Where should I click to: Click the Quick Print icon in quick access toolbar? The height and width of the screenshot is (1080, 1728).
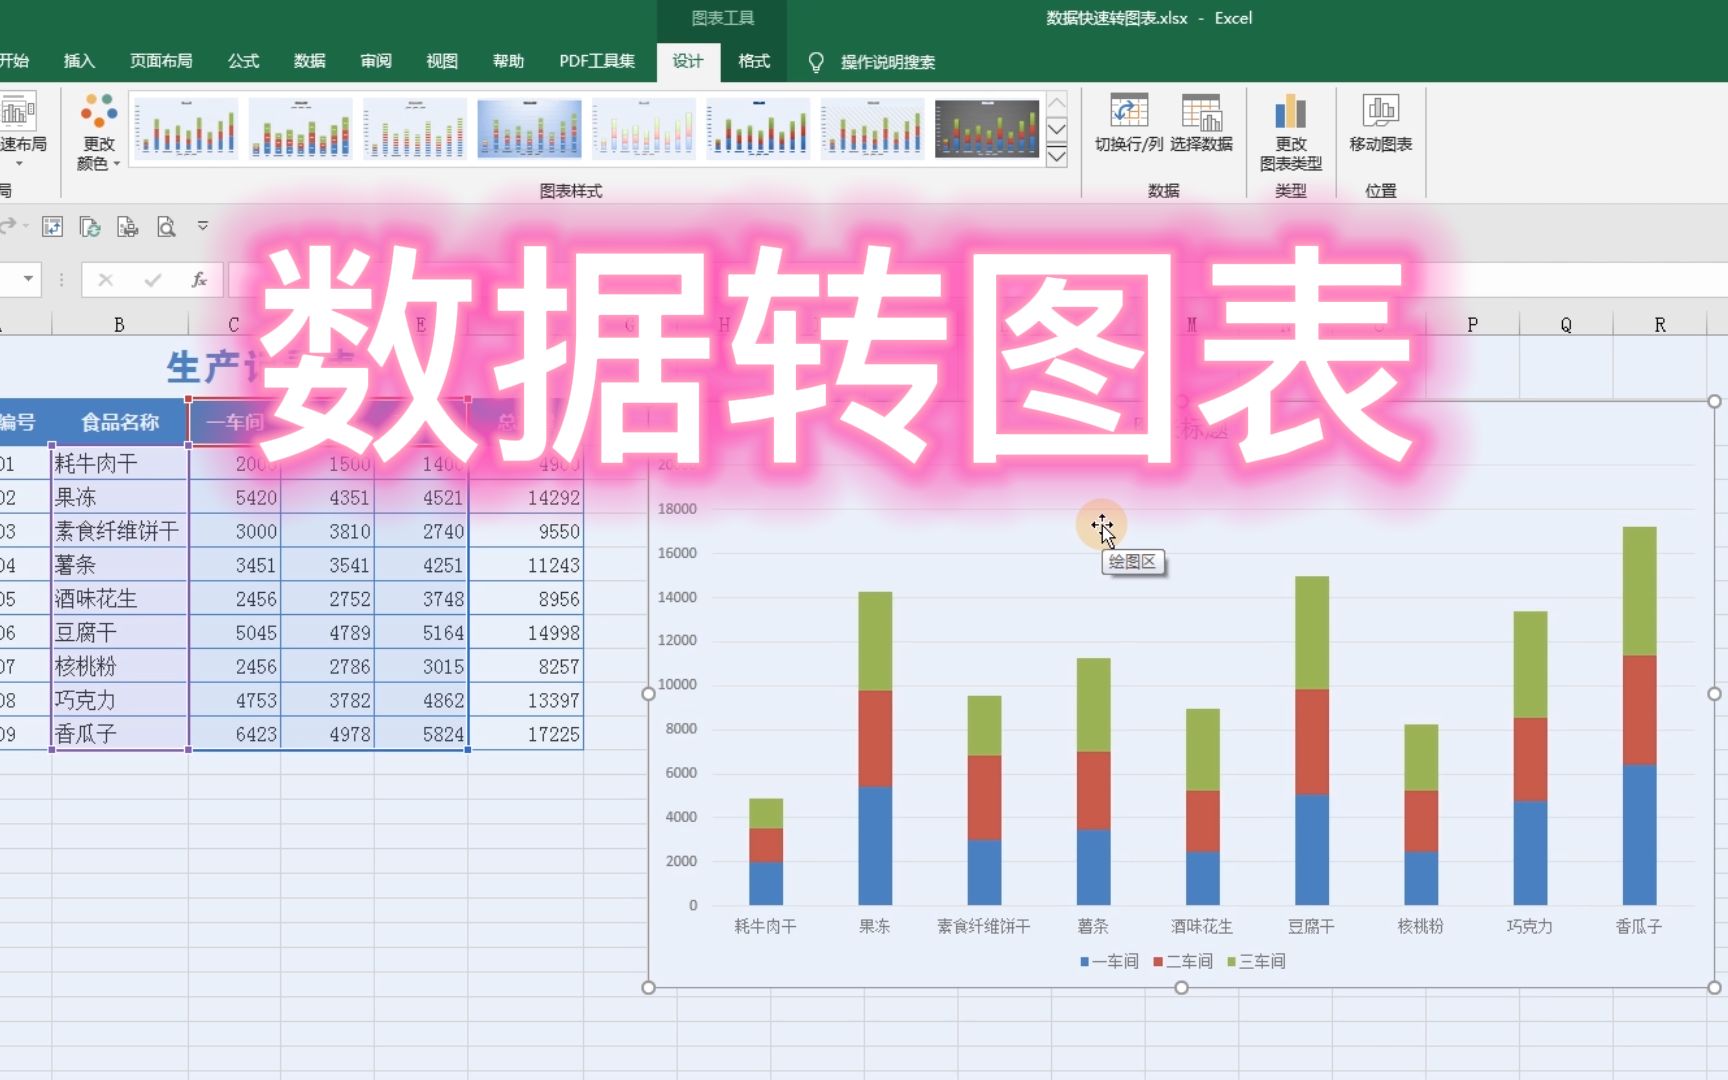coord(128,227)
